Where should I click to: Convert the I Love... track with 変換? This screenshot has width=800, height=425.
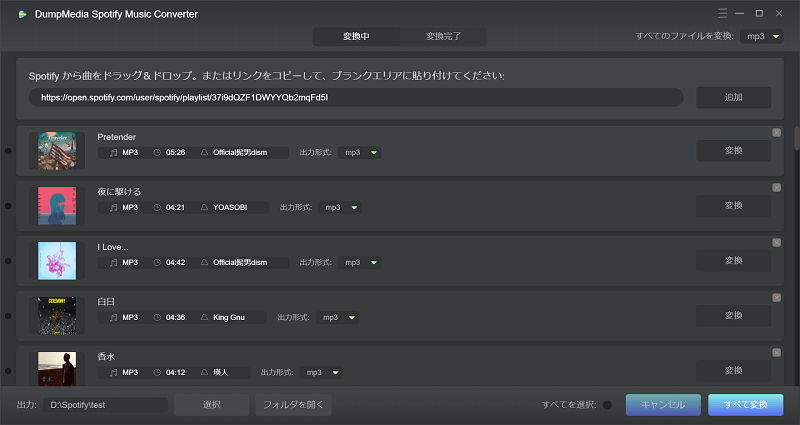tap(733, 260)
